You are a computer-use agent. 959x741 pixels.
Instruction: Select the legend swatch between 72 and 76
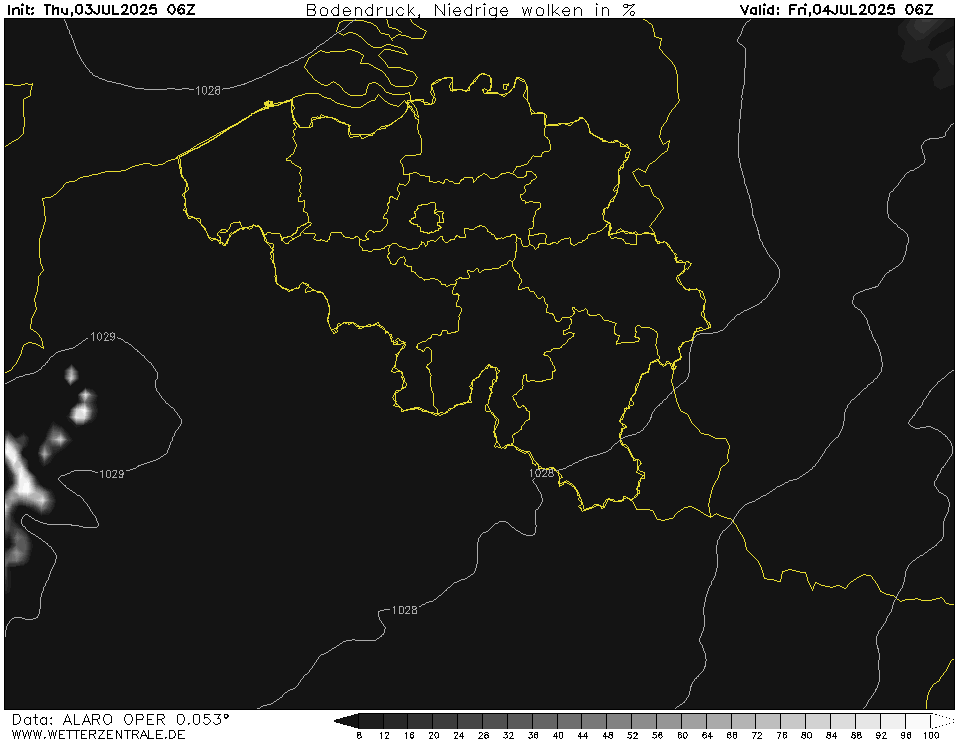point(769,721)
